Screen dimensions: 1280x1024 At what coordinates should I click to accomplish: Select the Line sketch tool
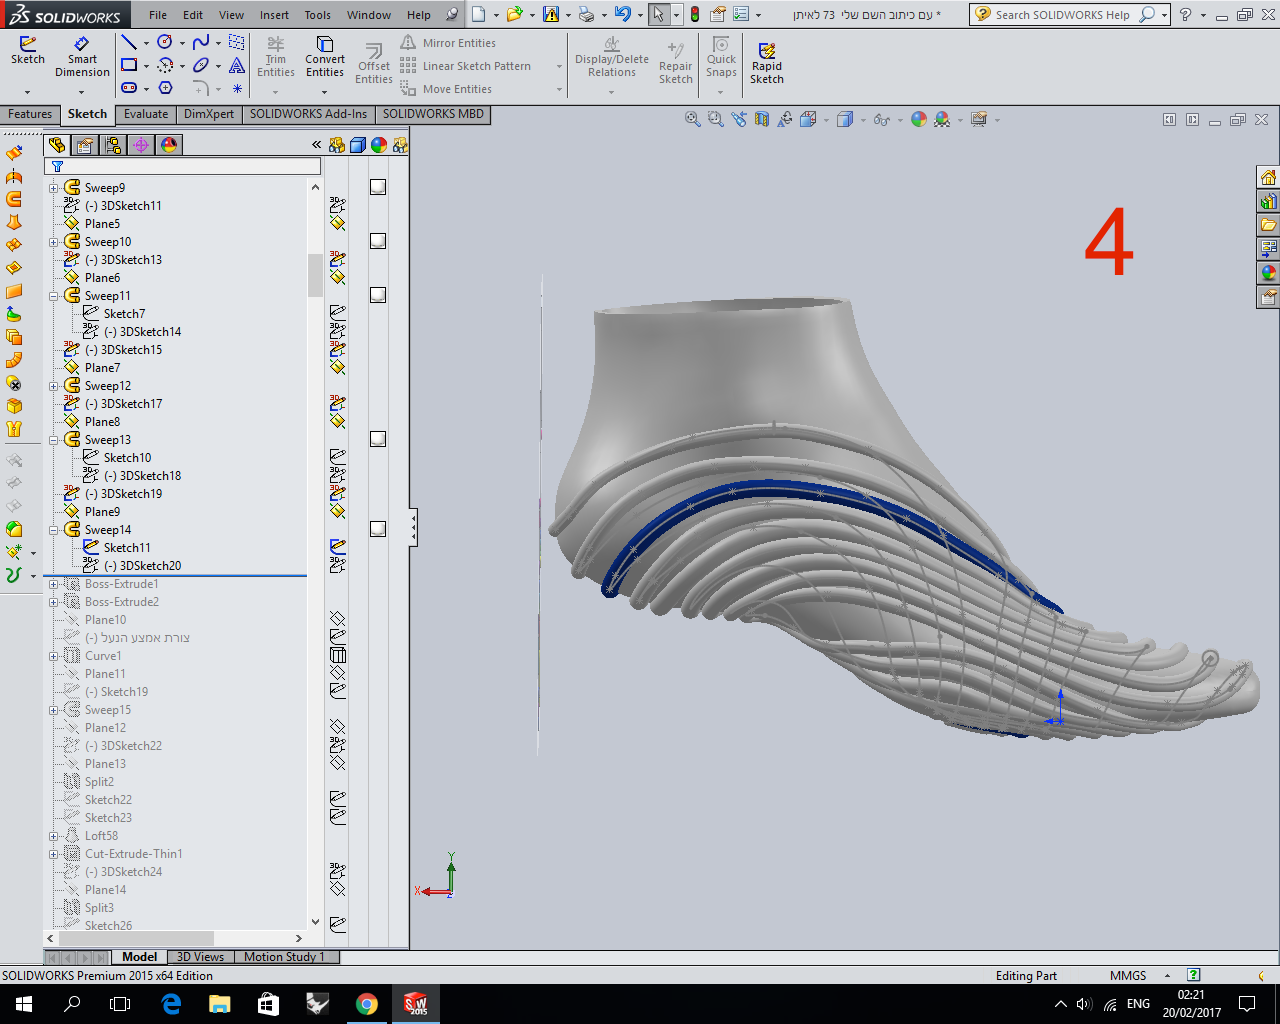(x=129, y=42)
